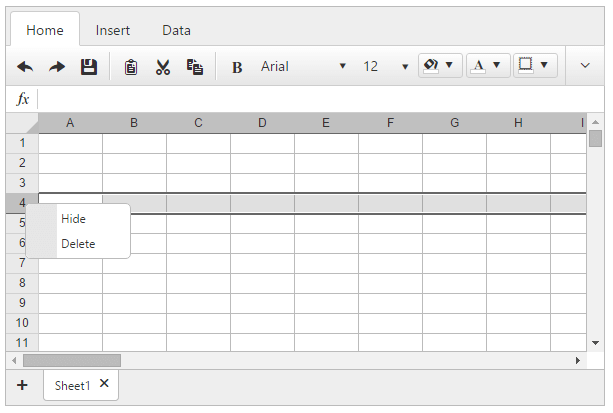The width and height of the screenshot is (613, 413).
Task: Click the Redo arrow icon
Action: pos(57,67)
